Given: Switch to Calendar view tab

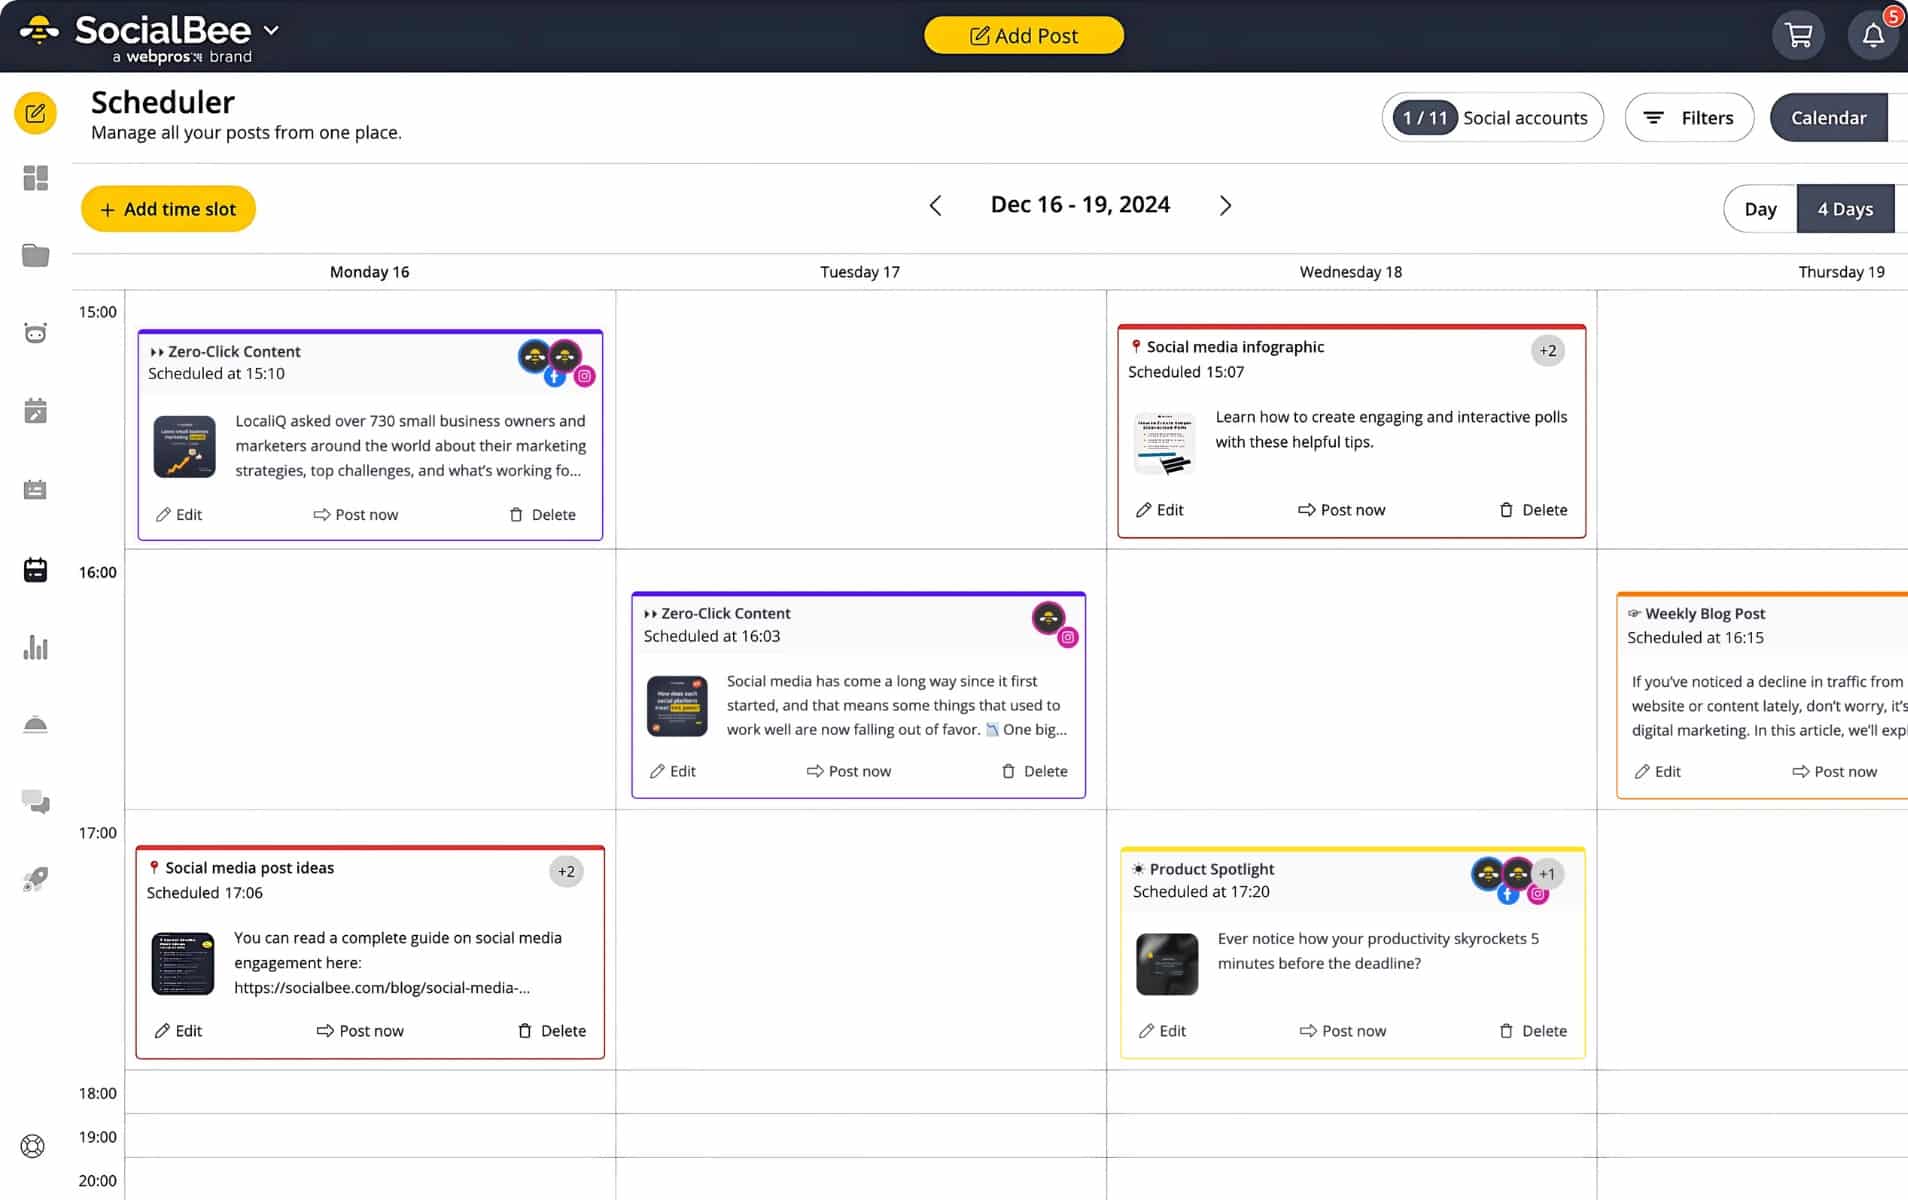Looking at the screenshot, I should point(1829,117).
